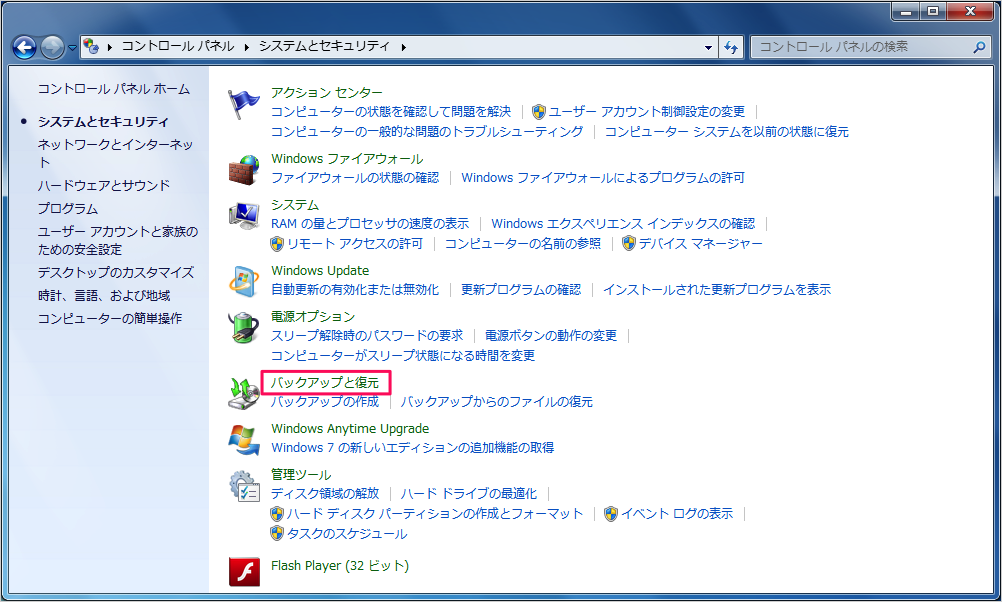Click the Action Center flag icon

coord(243,104)
